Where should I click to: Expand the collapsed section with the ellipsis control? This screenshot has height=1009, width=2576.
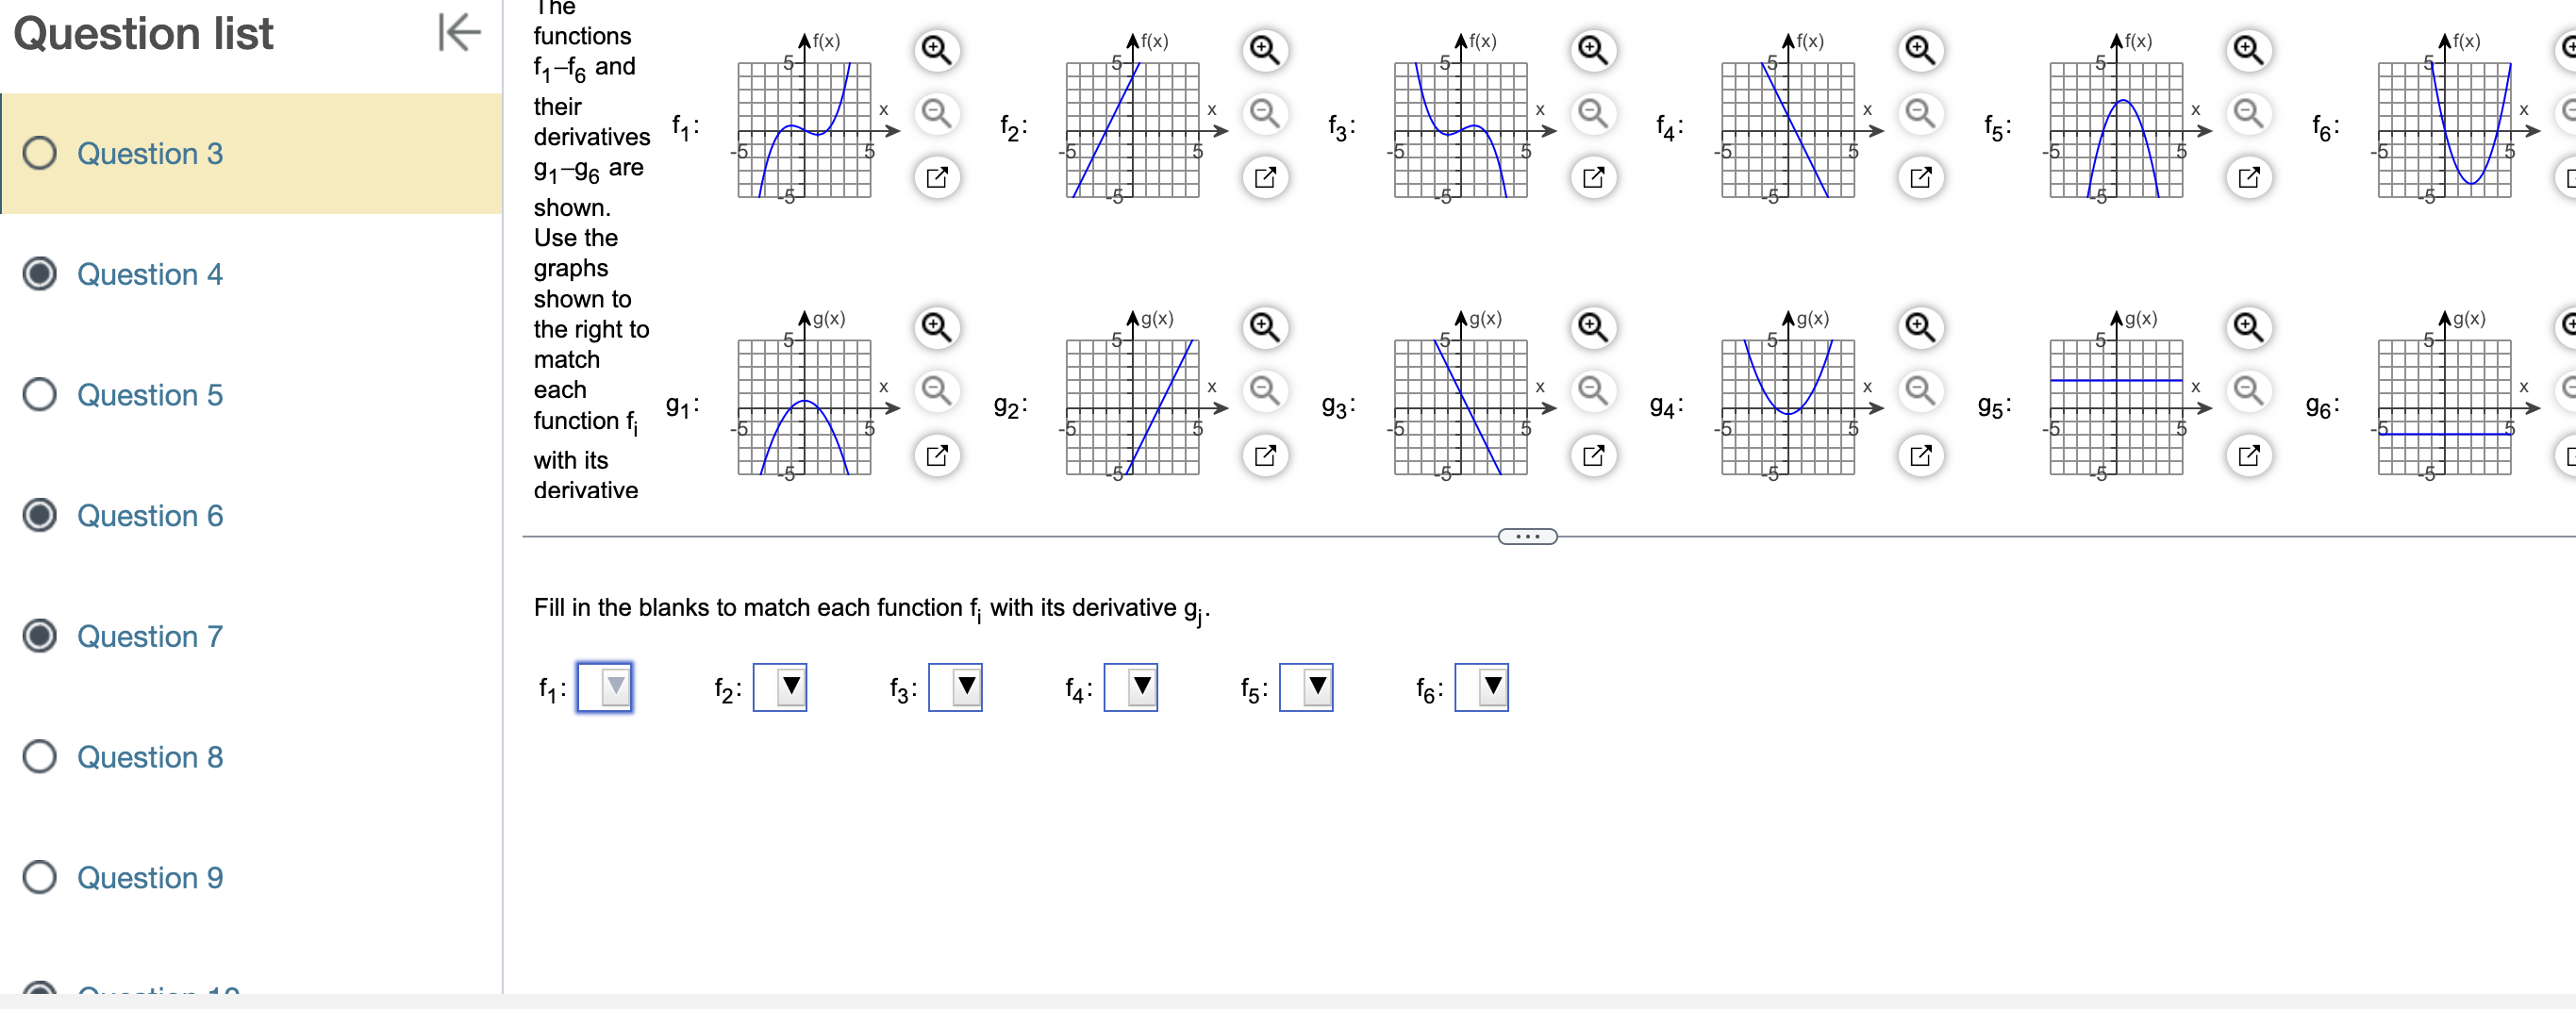coord(1527,536)
